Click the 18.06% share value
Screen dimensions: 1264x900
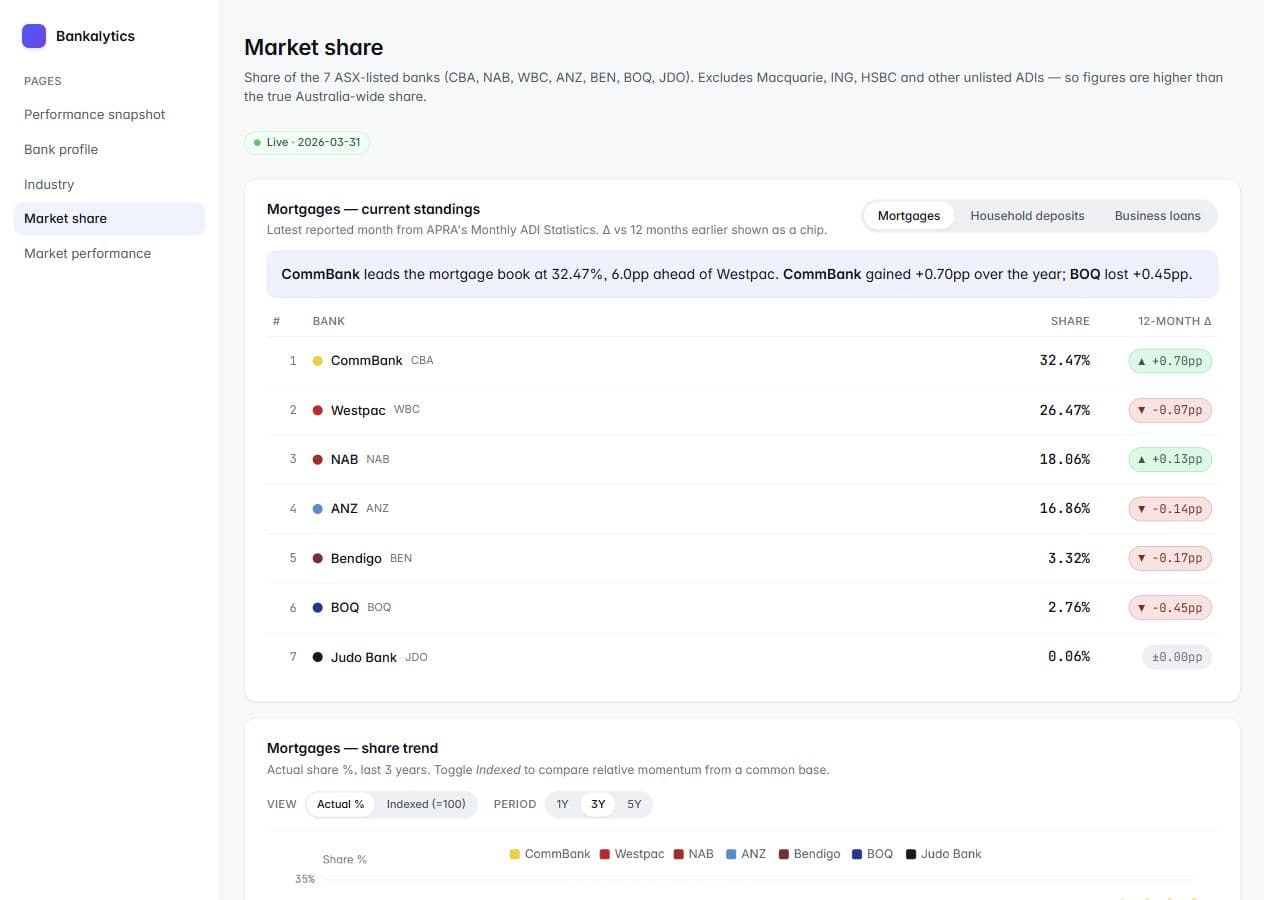click(1065, 459)
